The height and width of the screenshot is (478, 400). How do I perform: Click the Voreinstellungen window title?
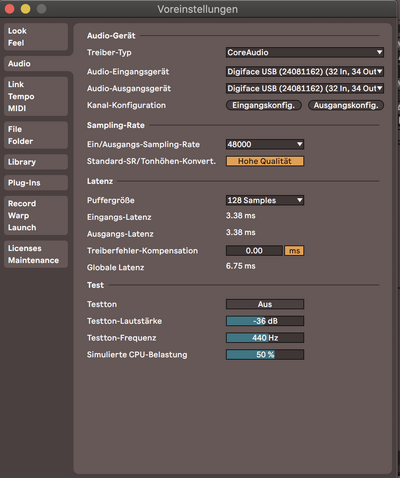198,9
